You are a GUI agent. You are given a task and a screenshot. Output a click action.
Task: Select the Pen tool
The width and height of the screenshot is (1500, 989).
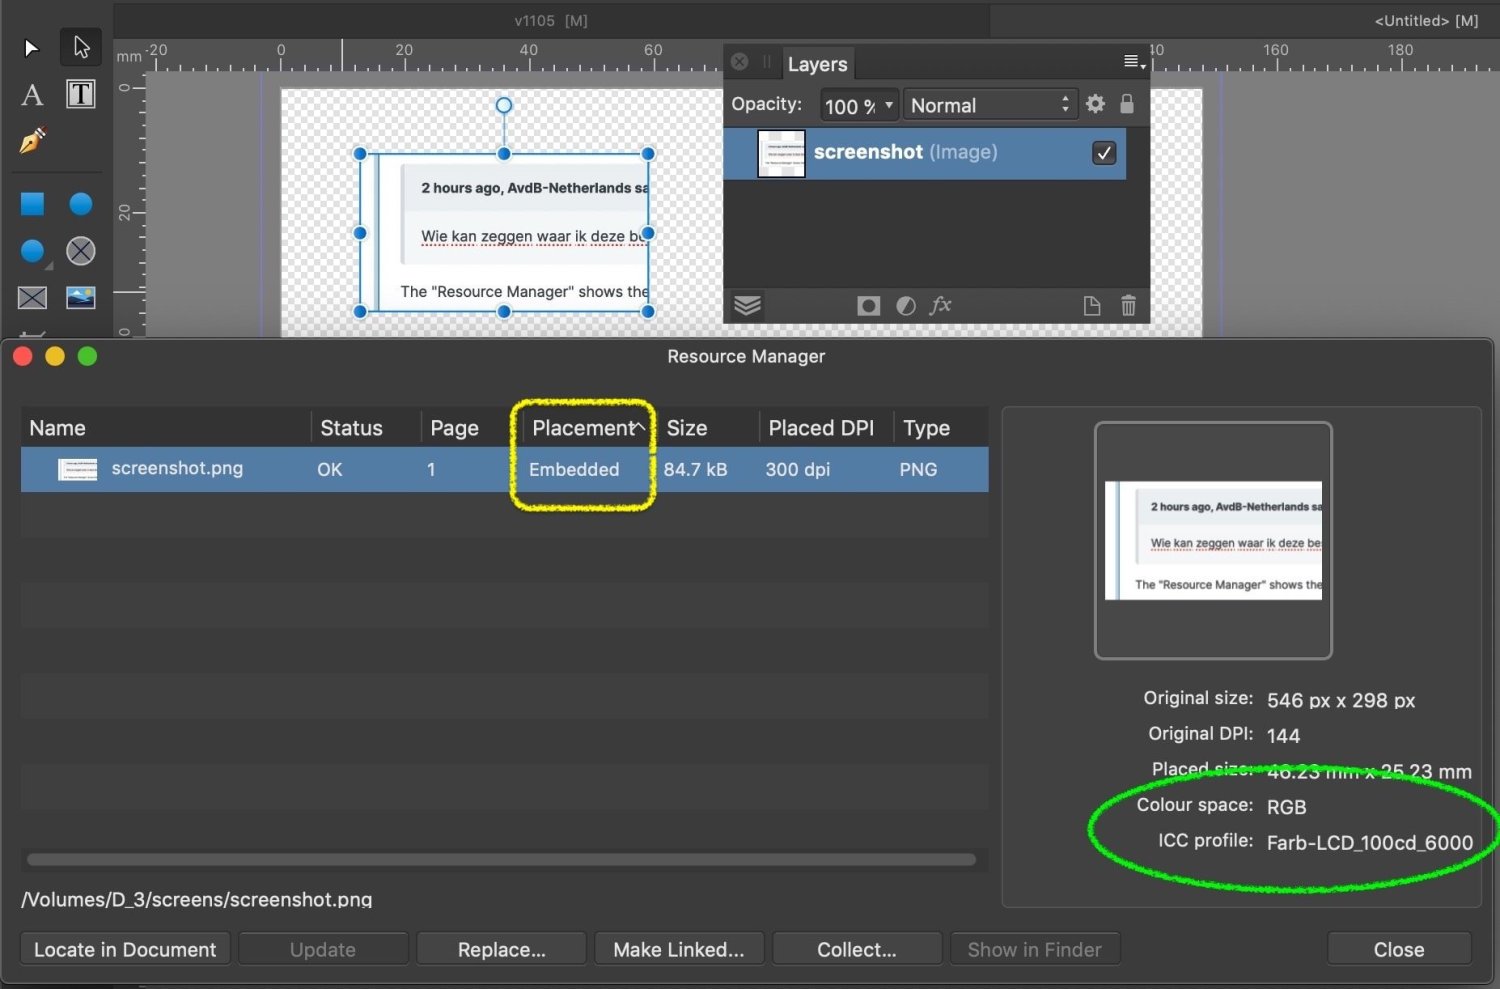(31, 142)
